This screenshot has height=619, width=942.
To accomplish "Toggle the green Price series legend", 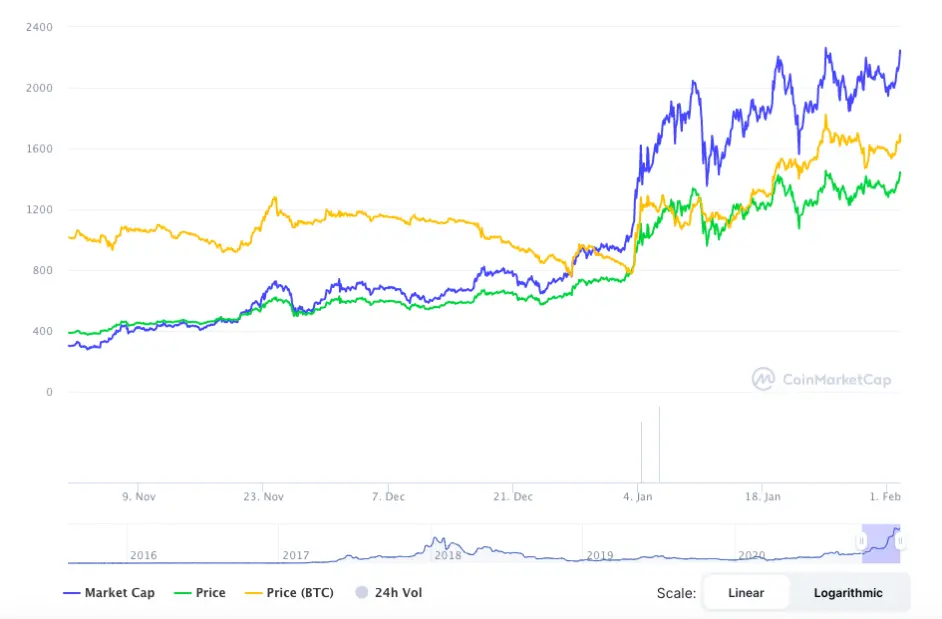I will coord(199,593).
